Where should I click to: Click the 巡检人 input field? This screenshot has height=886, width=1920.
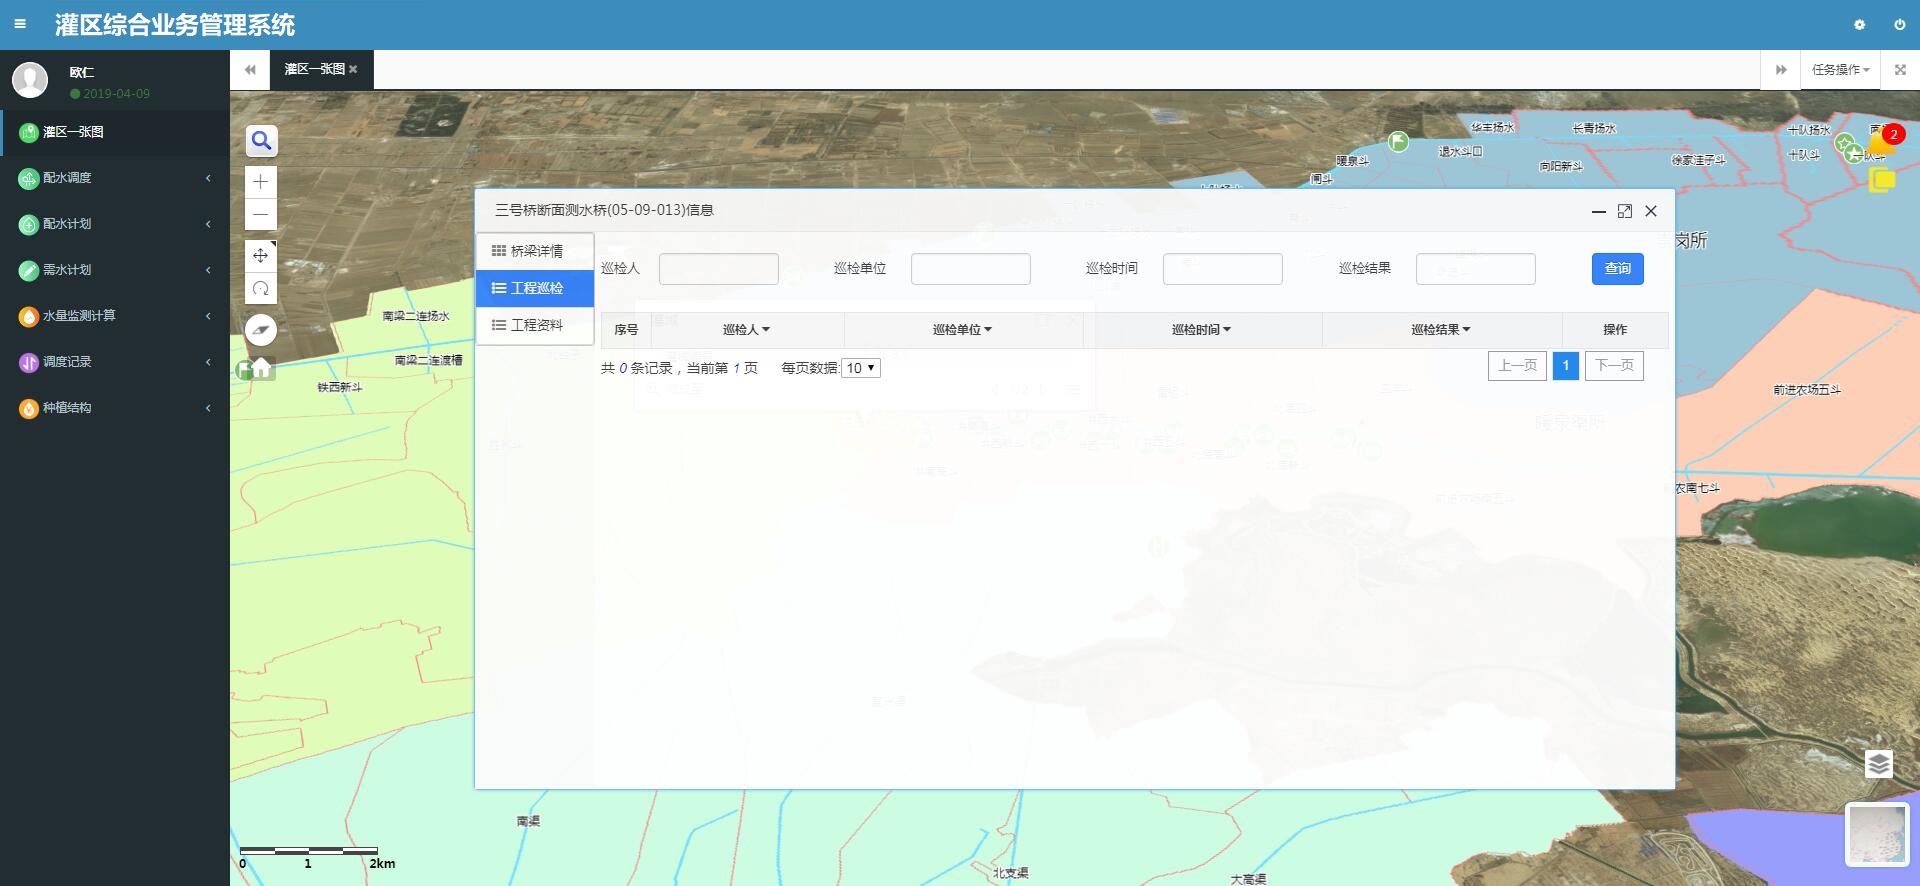718,269
